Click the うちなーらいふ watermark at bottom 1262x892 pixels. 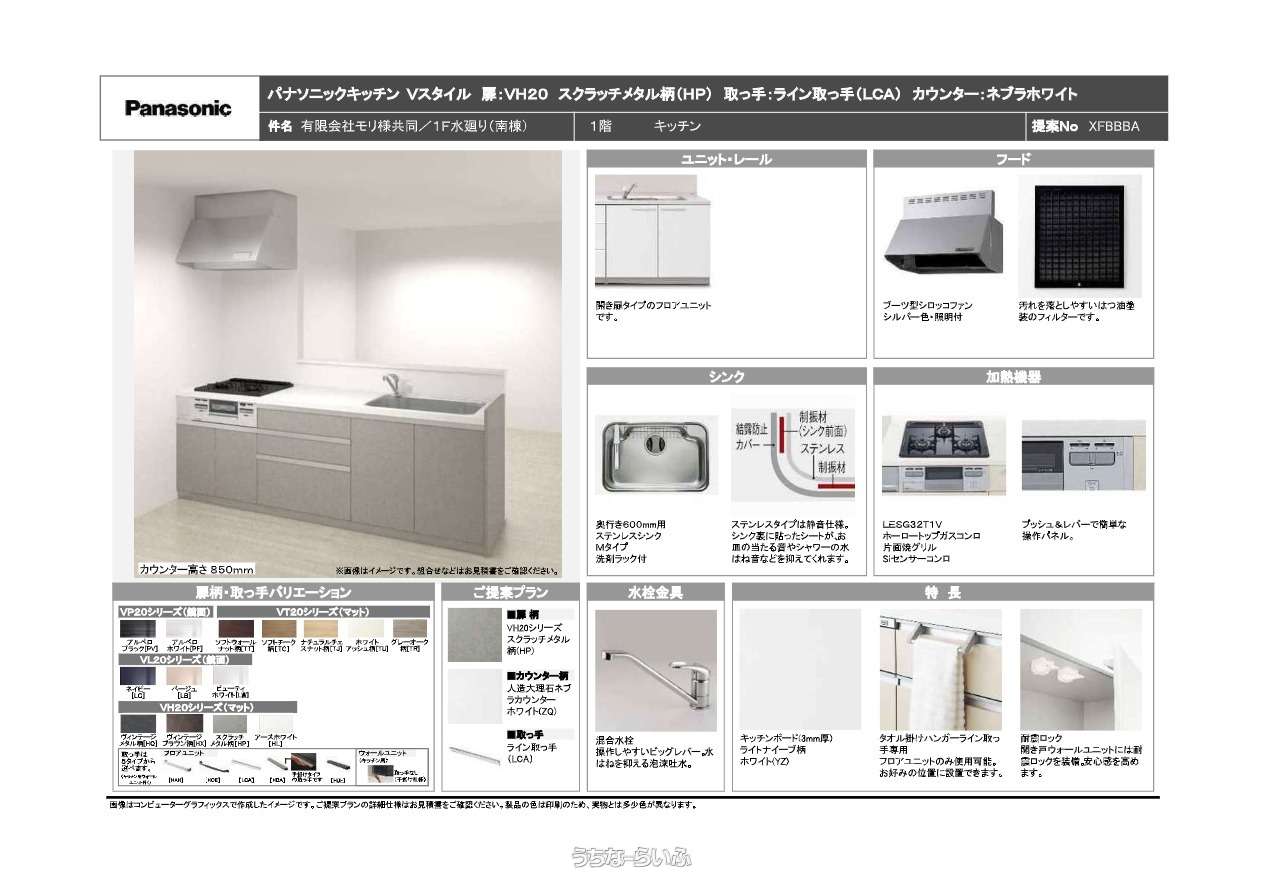(631, 857)
